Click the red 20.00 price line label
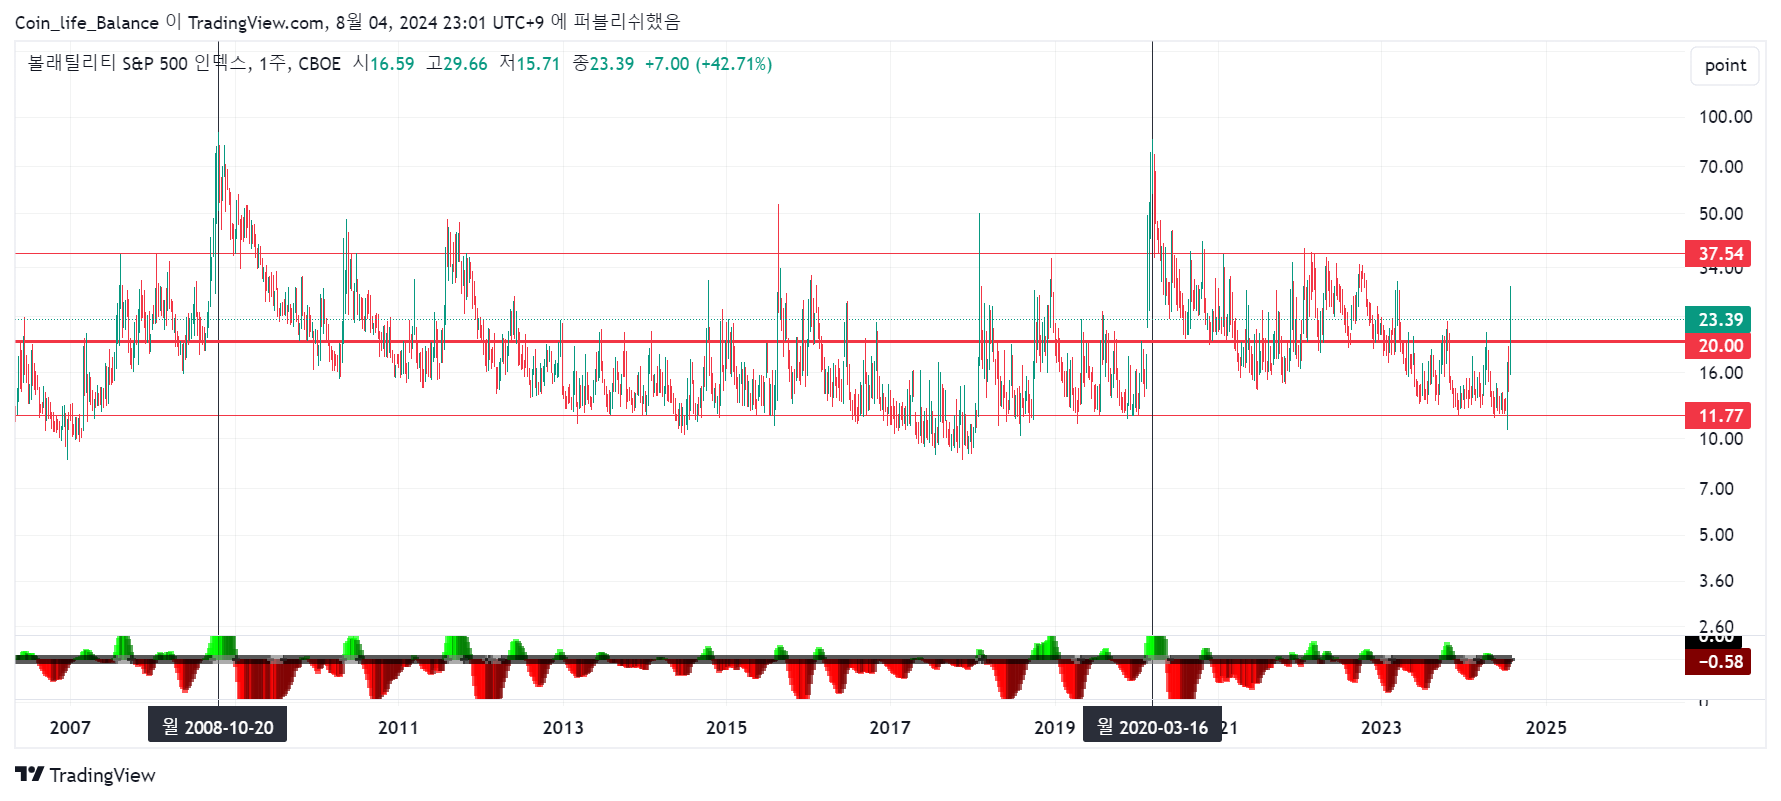 [x=1718, y=346]
